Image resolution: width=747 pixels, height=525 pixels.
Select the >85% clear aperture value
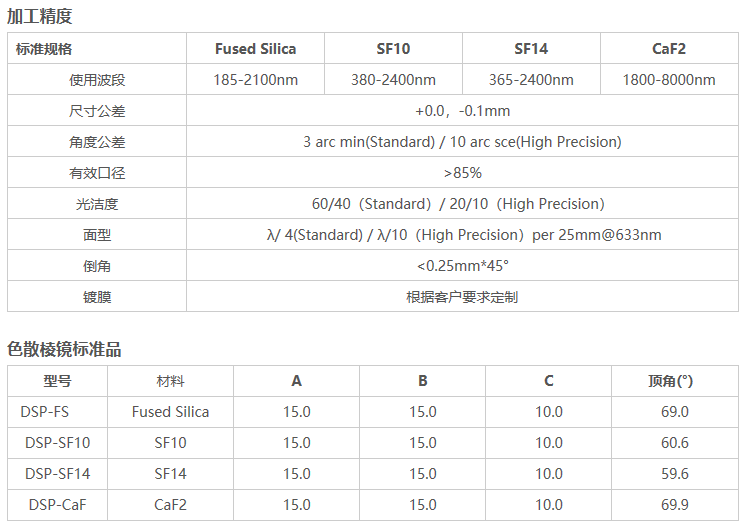[x=462, y=173]
